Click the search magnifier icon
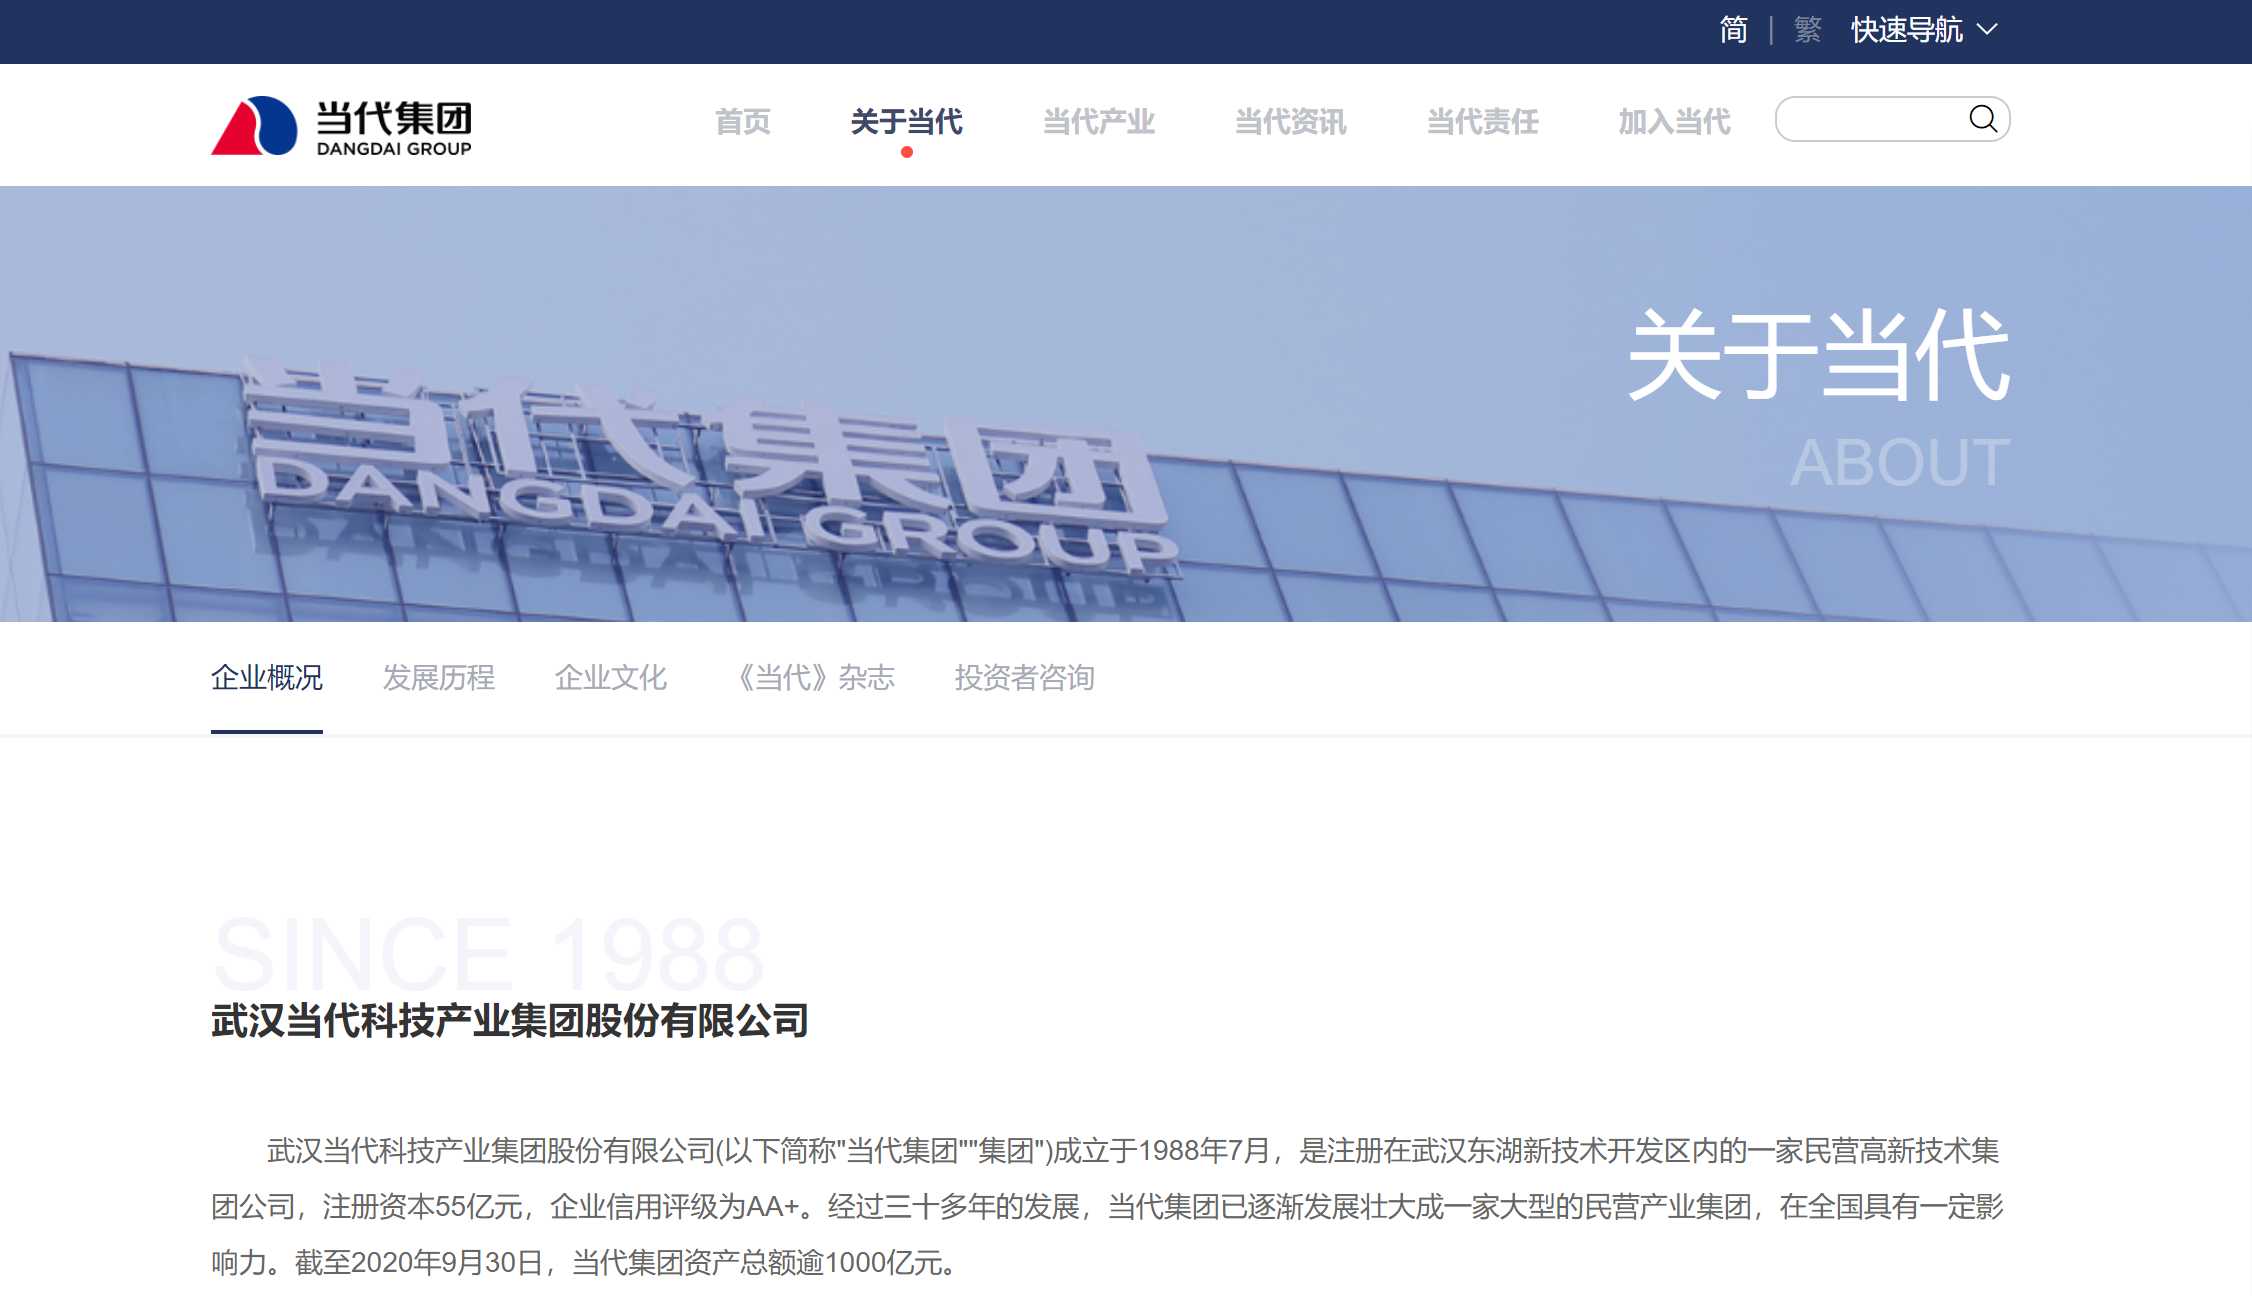2252x1296 pixels. pos(1985,119)
